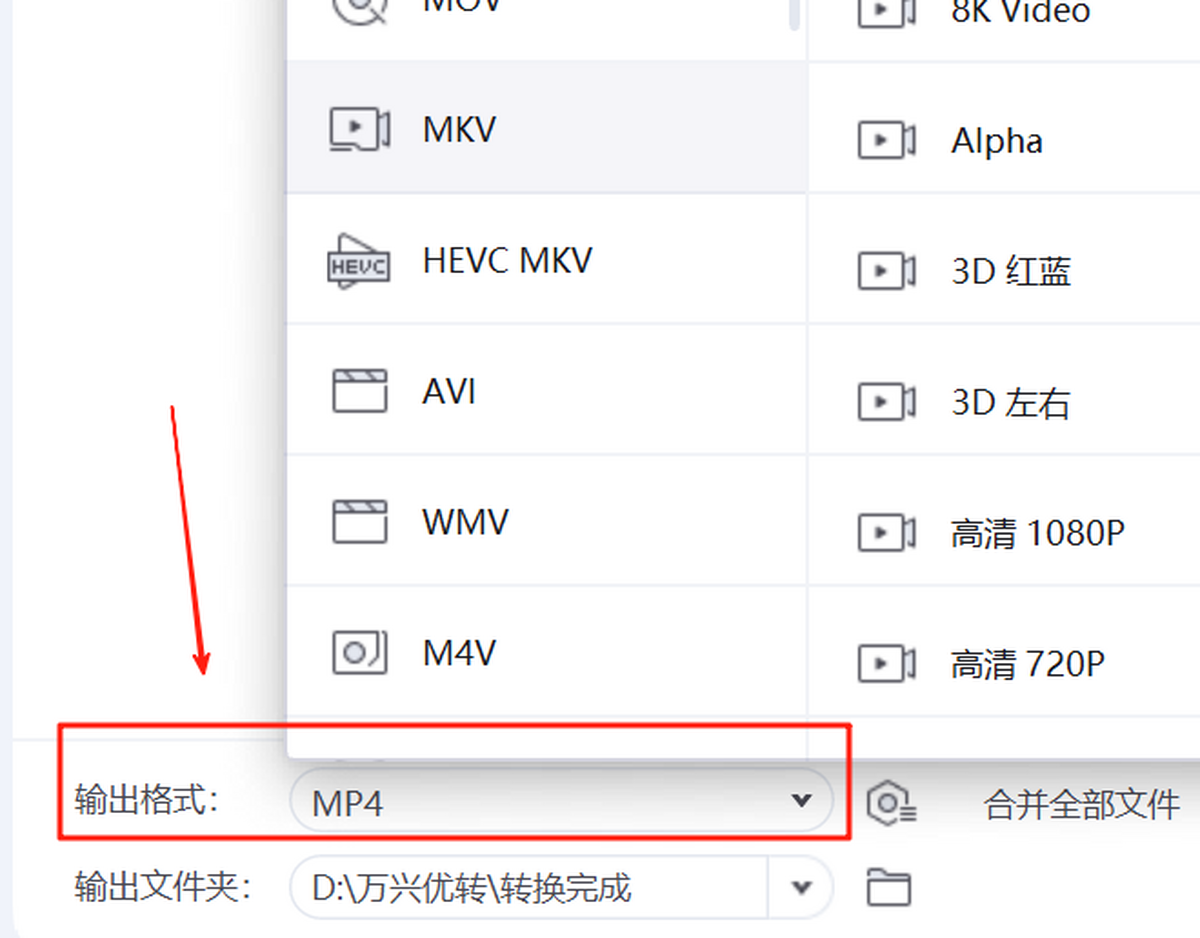Screen dimensions: 1200x938
Task: Click the MKV format icon
Action: (x=359, y=129)
